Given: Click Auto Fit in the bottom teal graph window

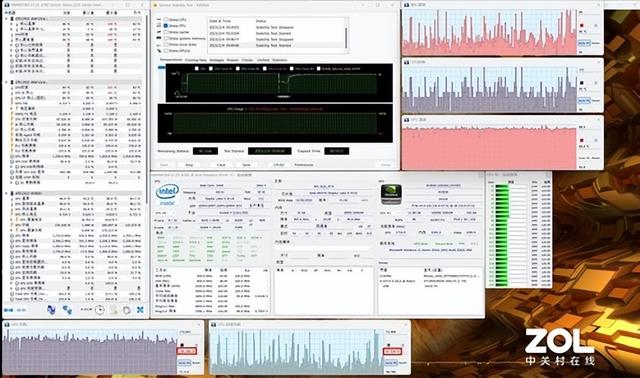Looking at the screenshot, I should 390,363.
